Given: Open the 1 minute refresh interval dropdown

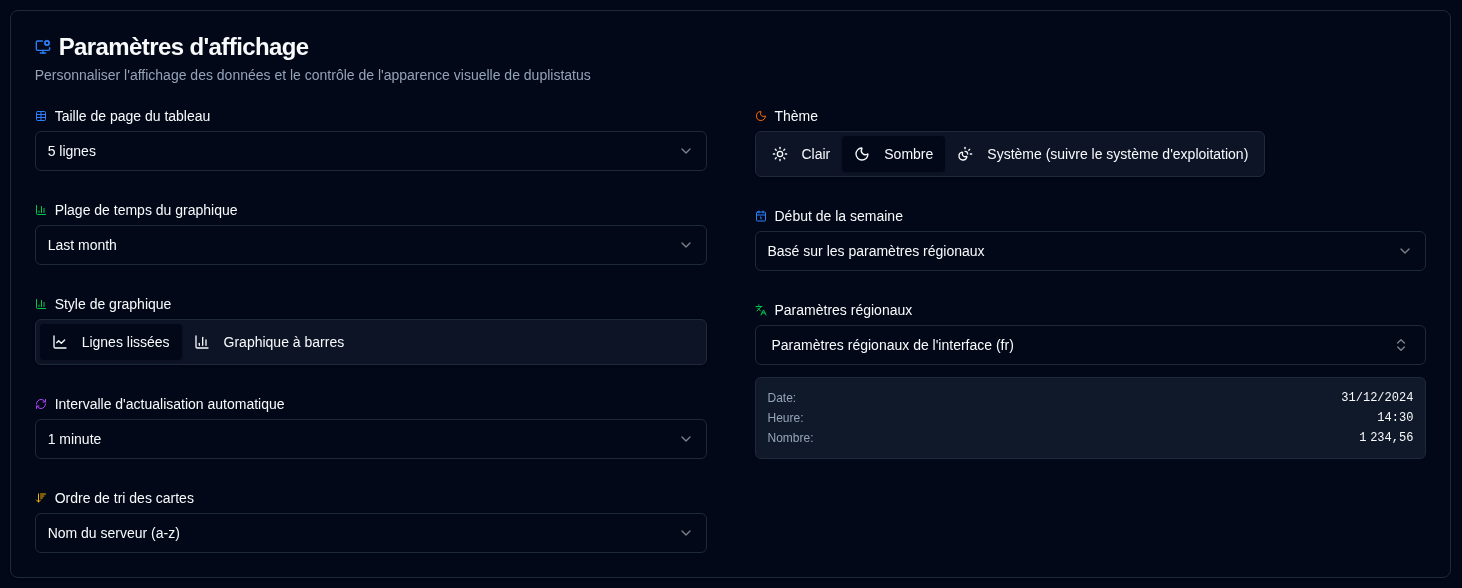Looking at the screenshot, I should 371,439.
